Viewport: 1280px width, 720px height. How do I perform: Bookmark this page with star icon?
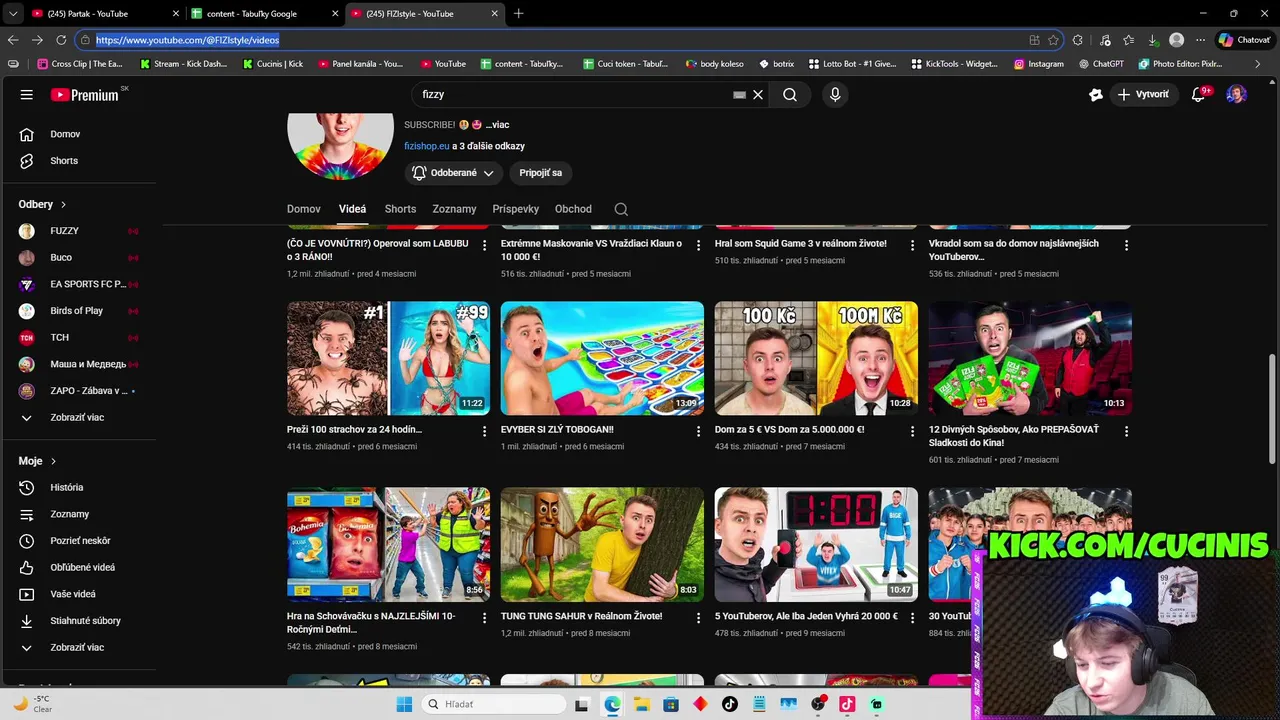(1053, 40)
